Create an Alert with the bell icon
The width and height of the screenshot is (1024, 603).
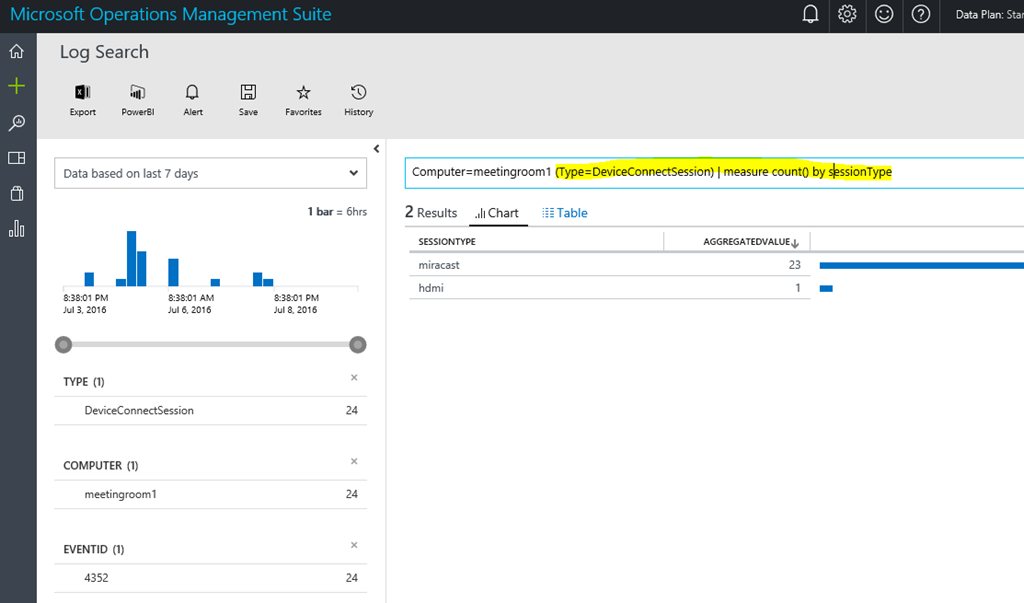click(193, 93)
